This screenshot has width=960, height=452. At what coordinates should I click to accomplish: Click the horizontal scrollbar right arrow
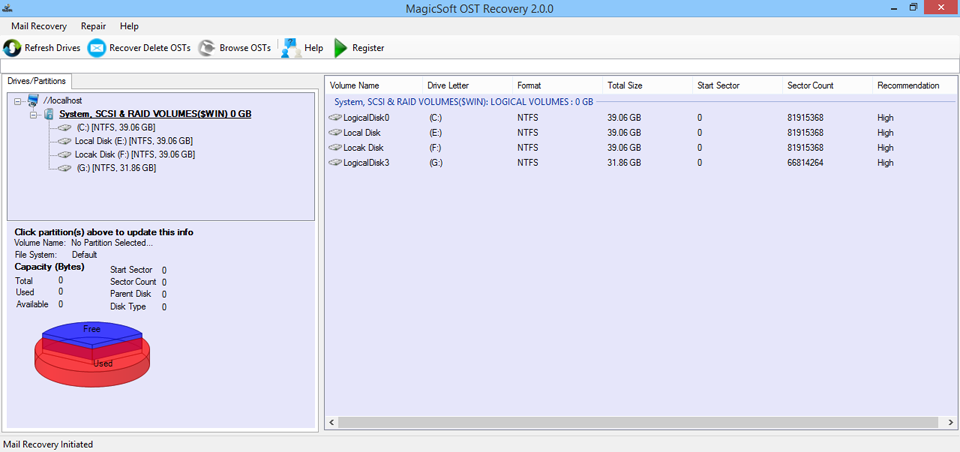(950, 423)
